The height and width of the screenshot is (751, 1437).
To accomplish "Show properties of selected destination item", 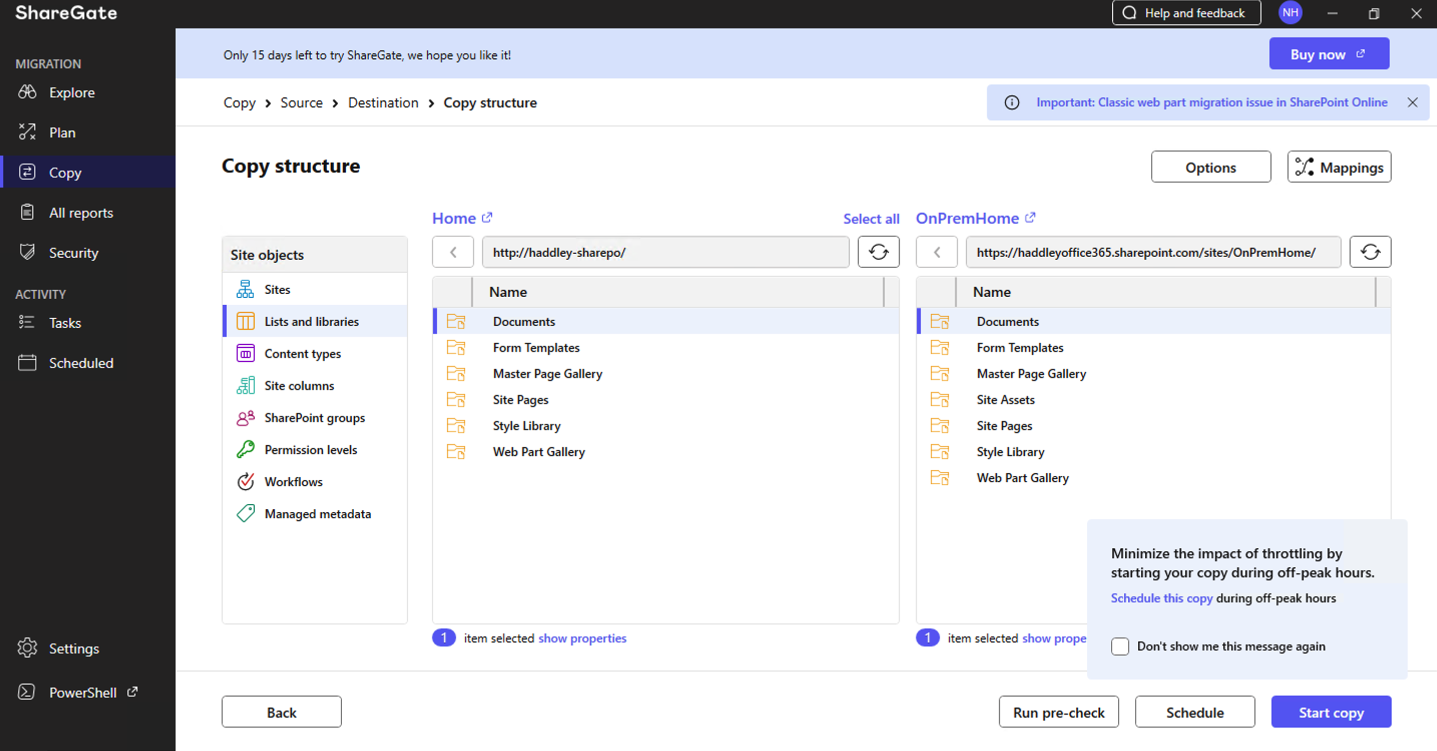I will pos(1054,638).
